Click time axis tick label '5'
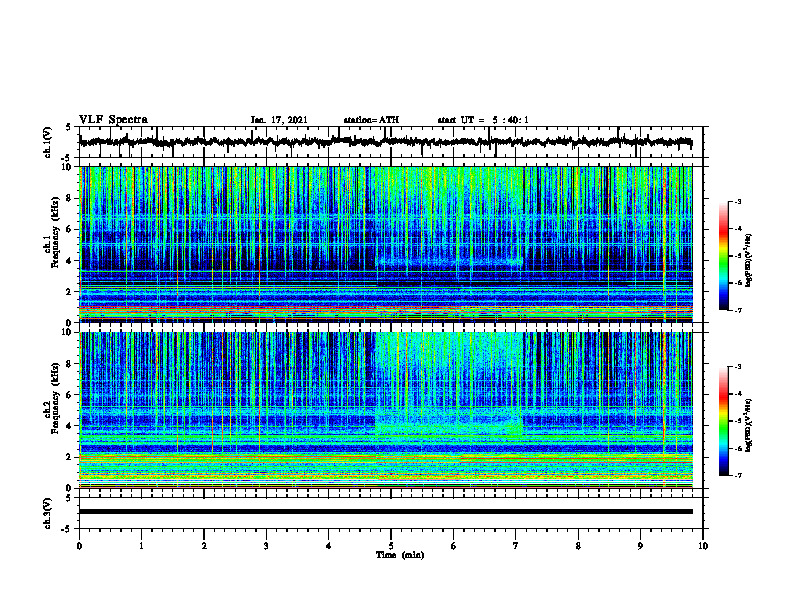 tap(391, 546)
